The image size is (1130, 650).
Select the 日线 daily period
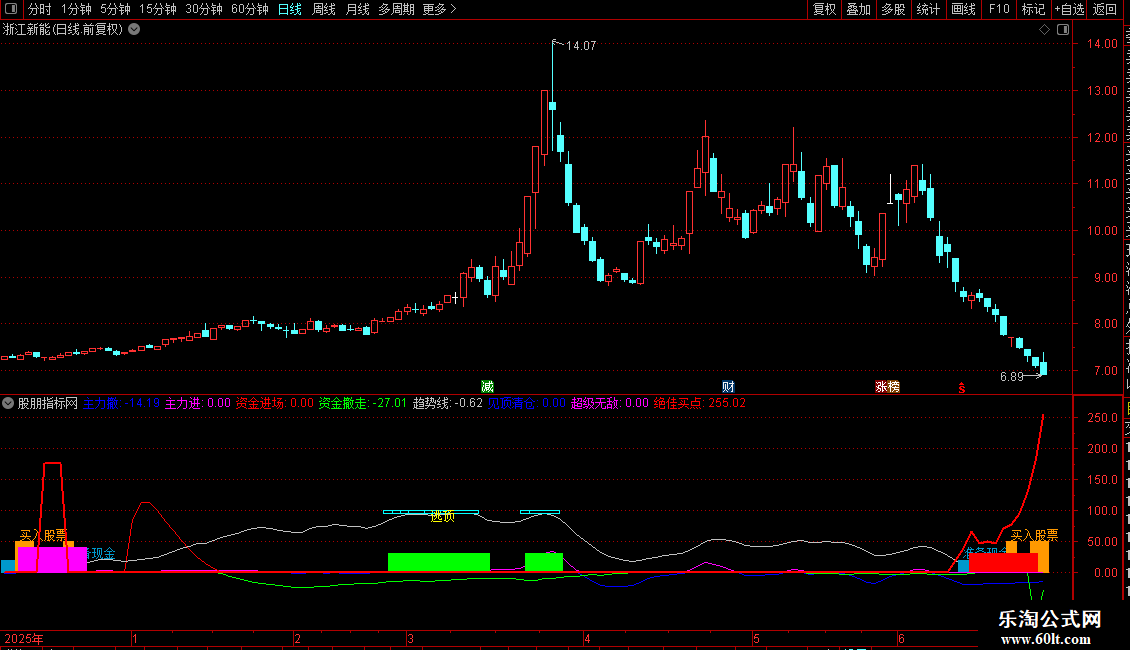[x=290, y=9]
